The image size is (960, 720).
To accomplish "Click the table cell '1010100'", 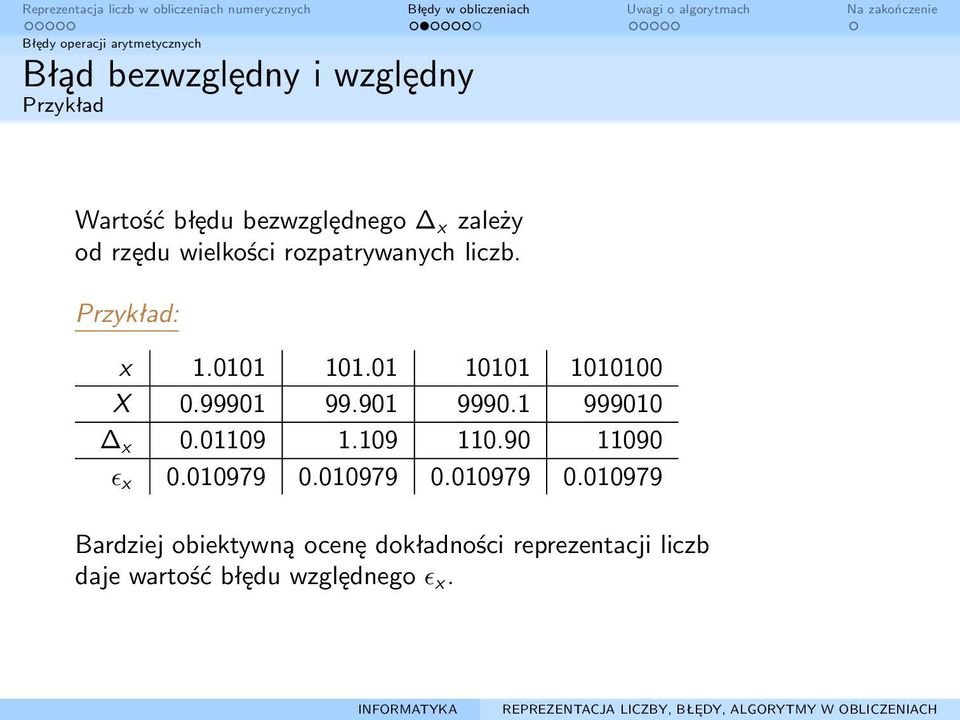I will pos(616,368).
